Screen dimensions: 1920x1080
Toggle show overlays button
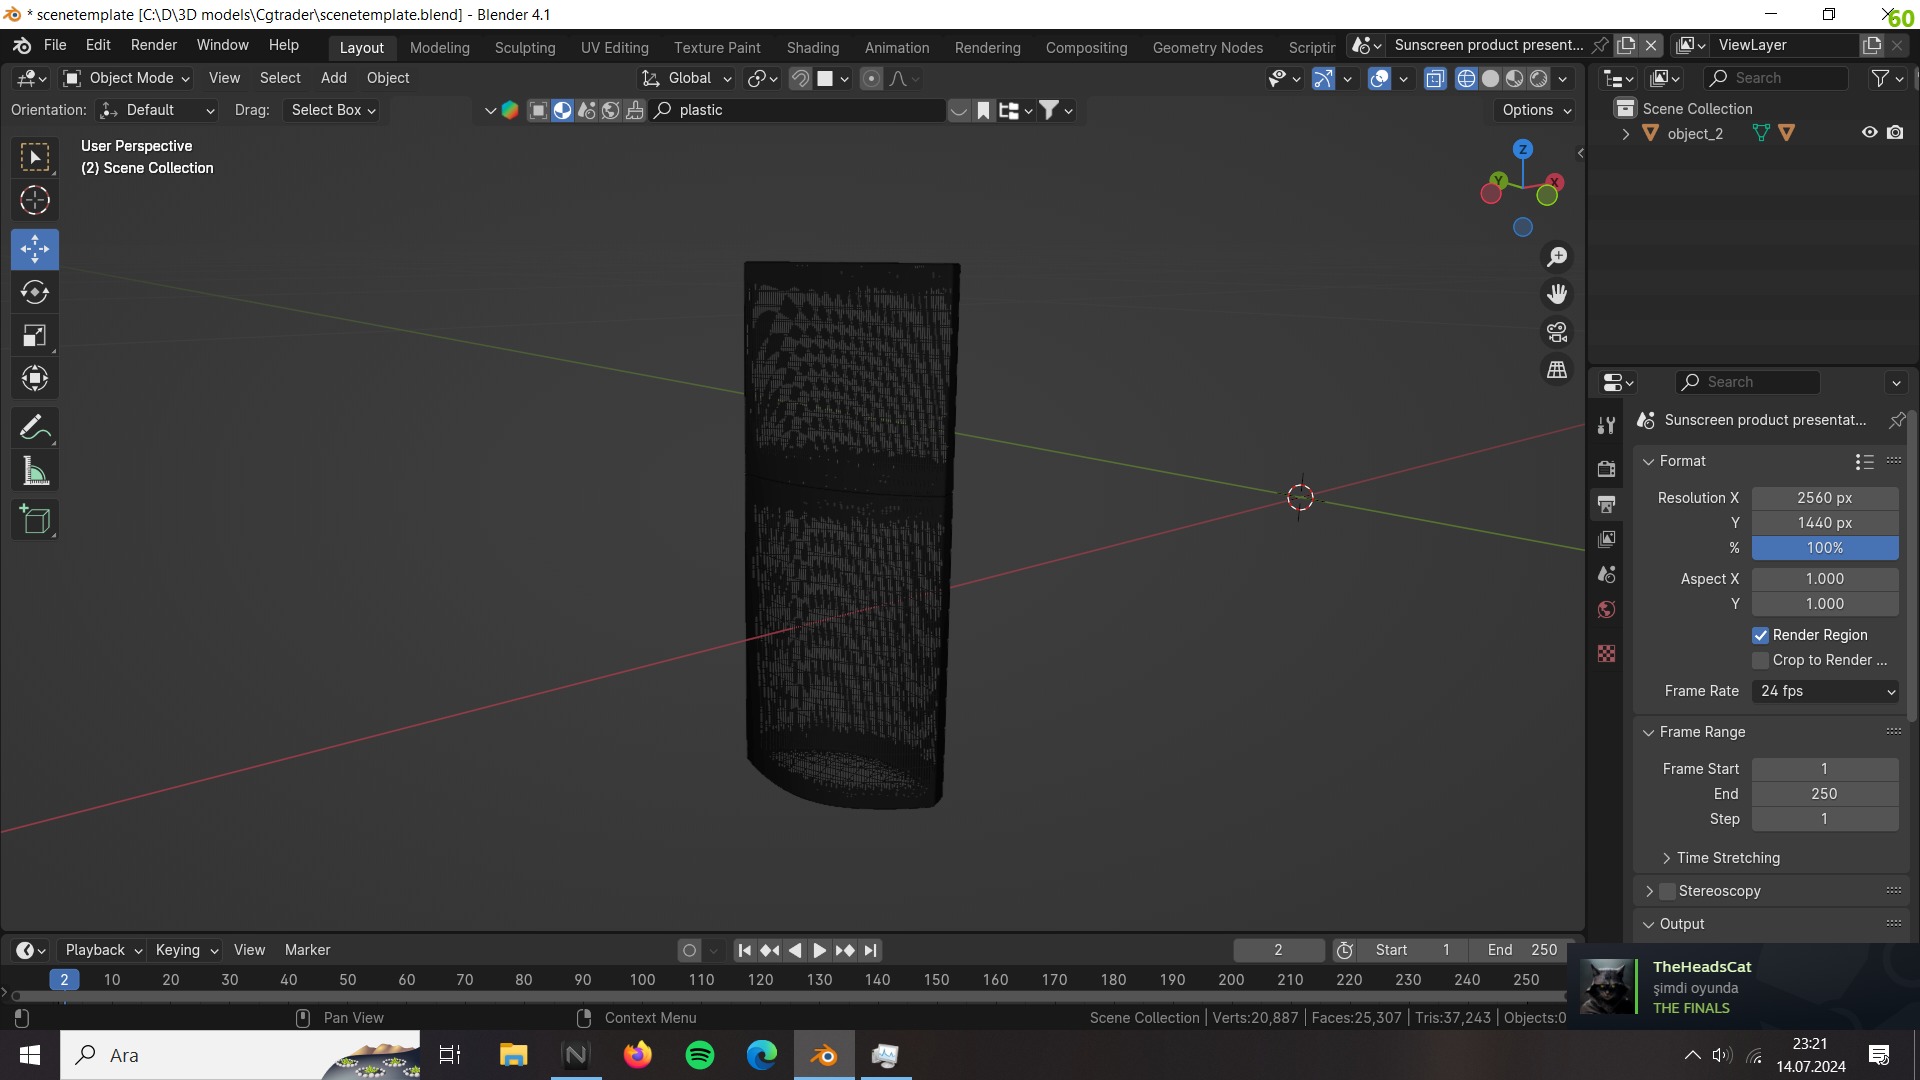pyautogui.click(x=1379, y=79)
